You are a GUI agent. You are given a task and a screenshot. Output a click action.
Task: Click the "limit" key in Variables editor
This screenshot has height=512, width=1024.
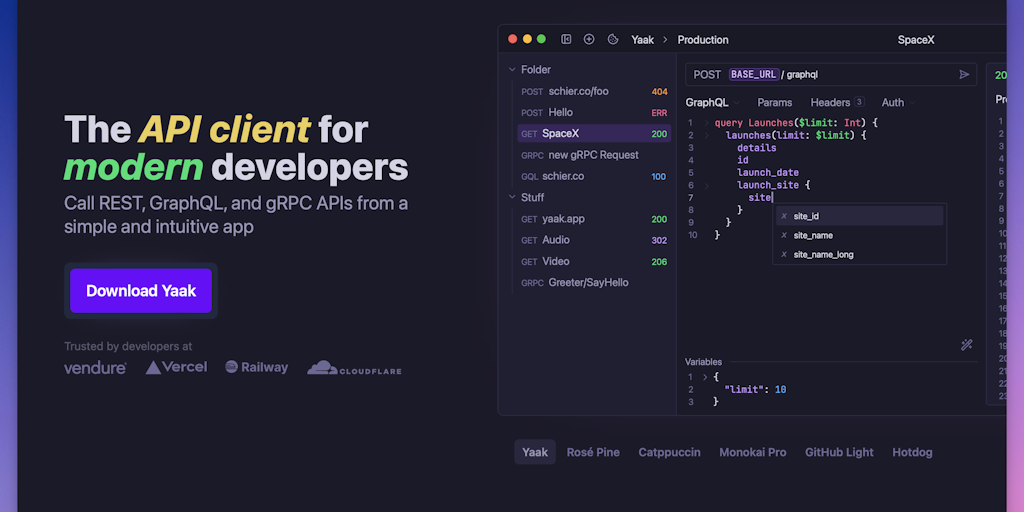(746, 389)
